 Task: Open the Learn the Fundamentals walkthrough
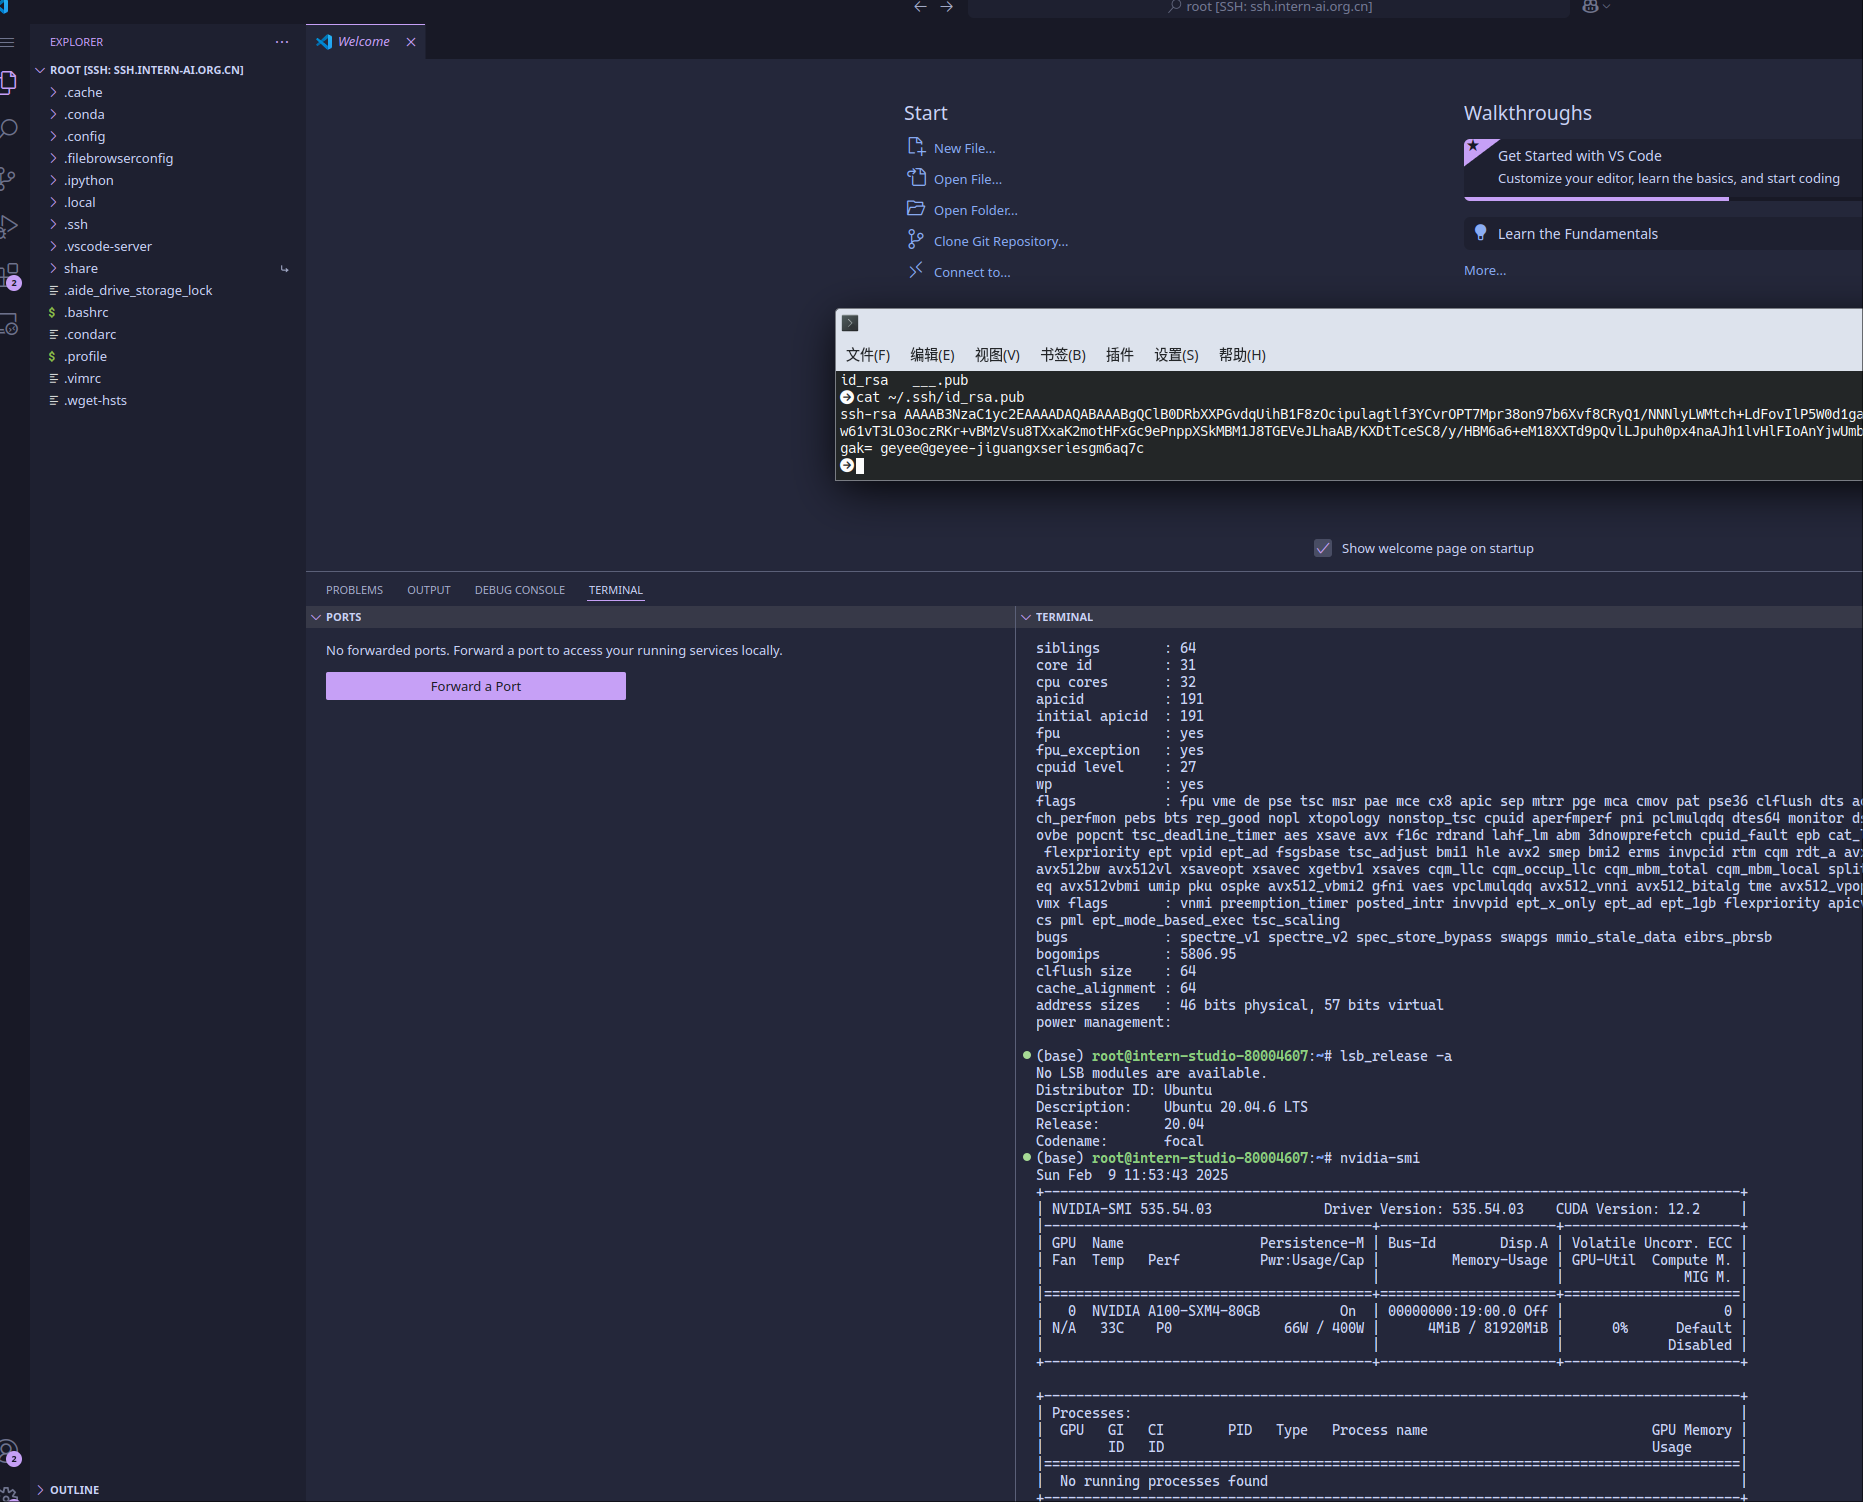coord(1663,234)
